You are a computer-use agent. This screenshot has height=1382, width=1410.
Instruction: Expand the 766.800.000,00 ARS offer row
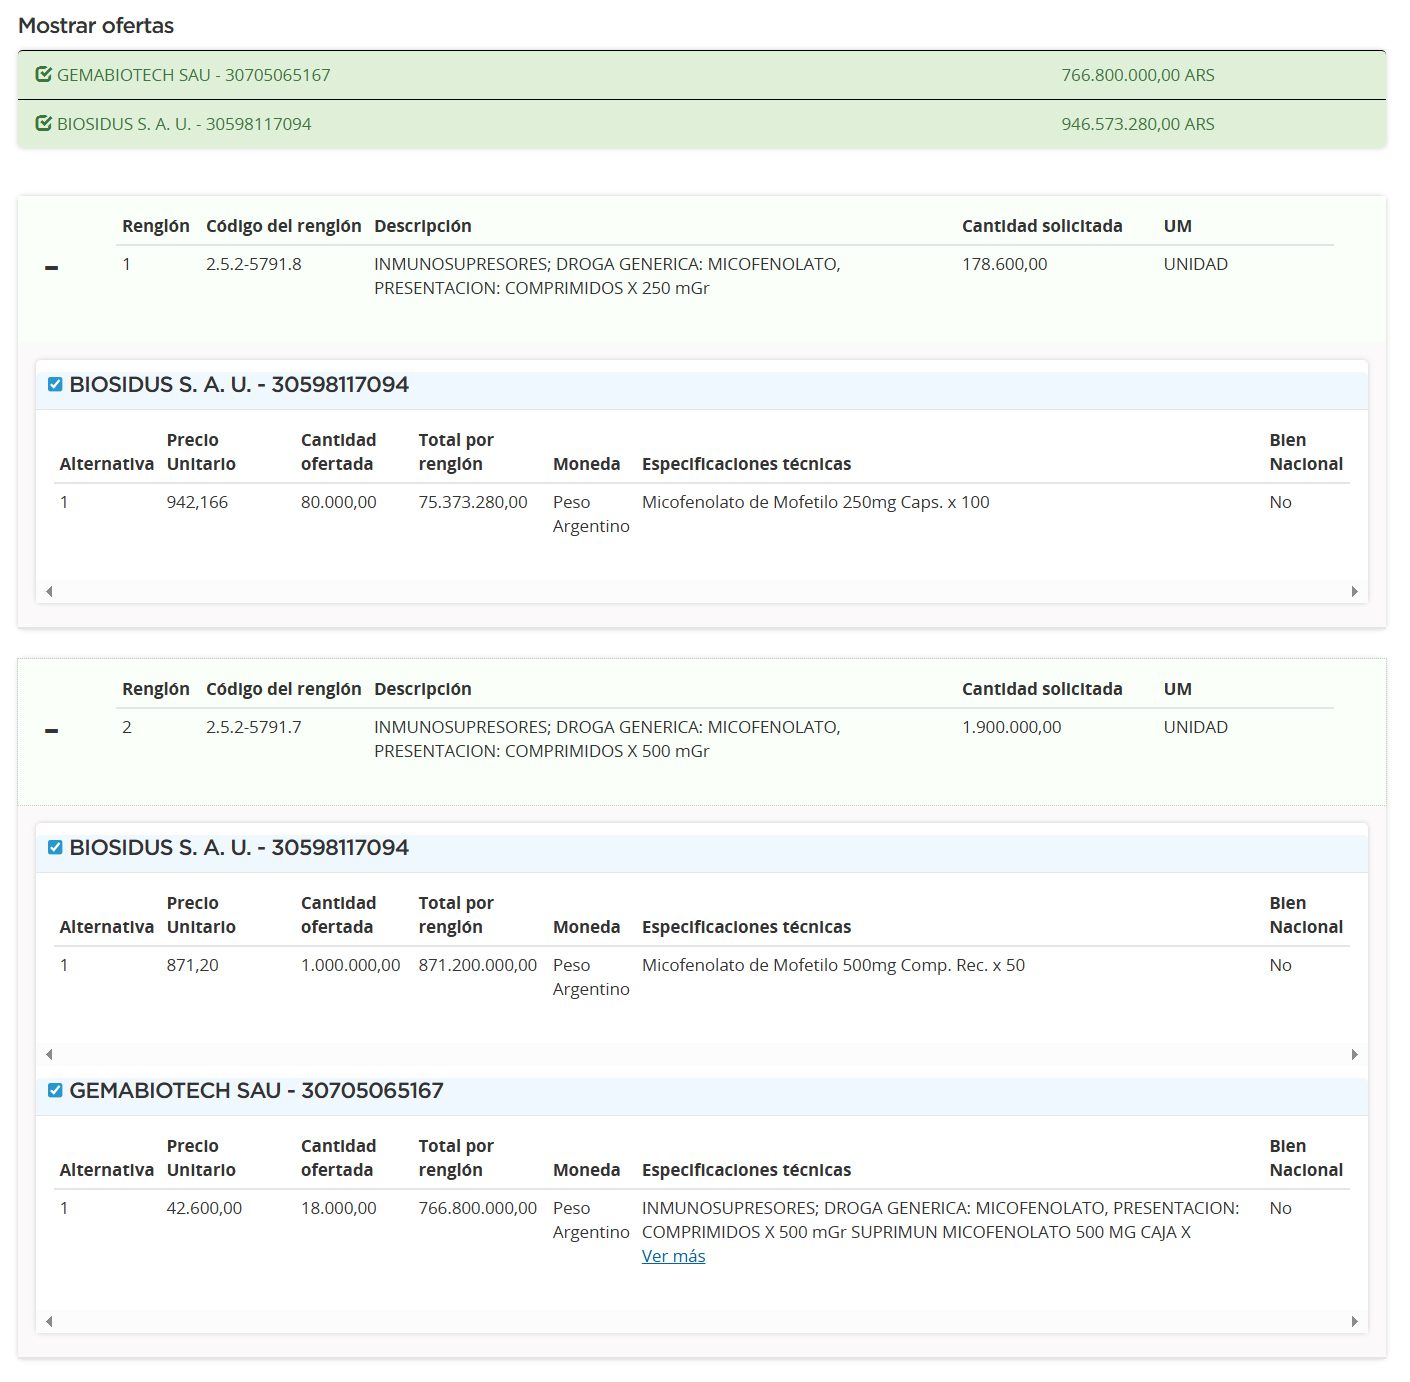pos(1137,75)
